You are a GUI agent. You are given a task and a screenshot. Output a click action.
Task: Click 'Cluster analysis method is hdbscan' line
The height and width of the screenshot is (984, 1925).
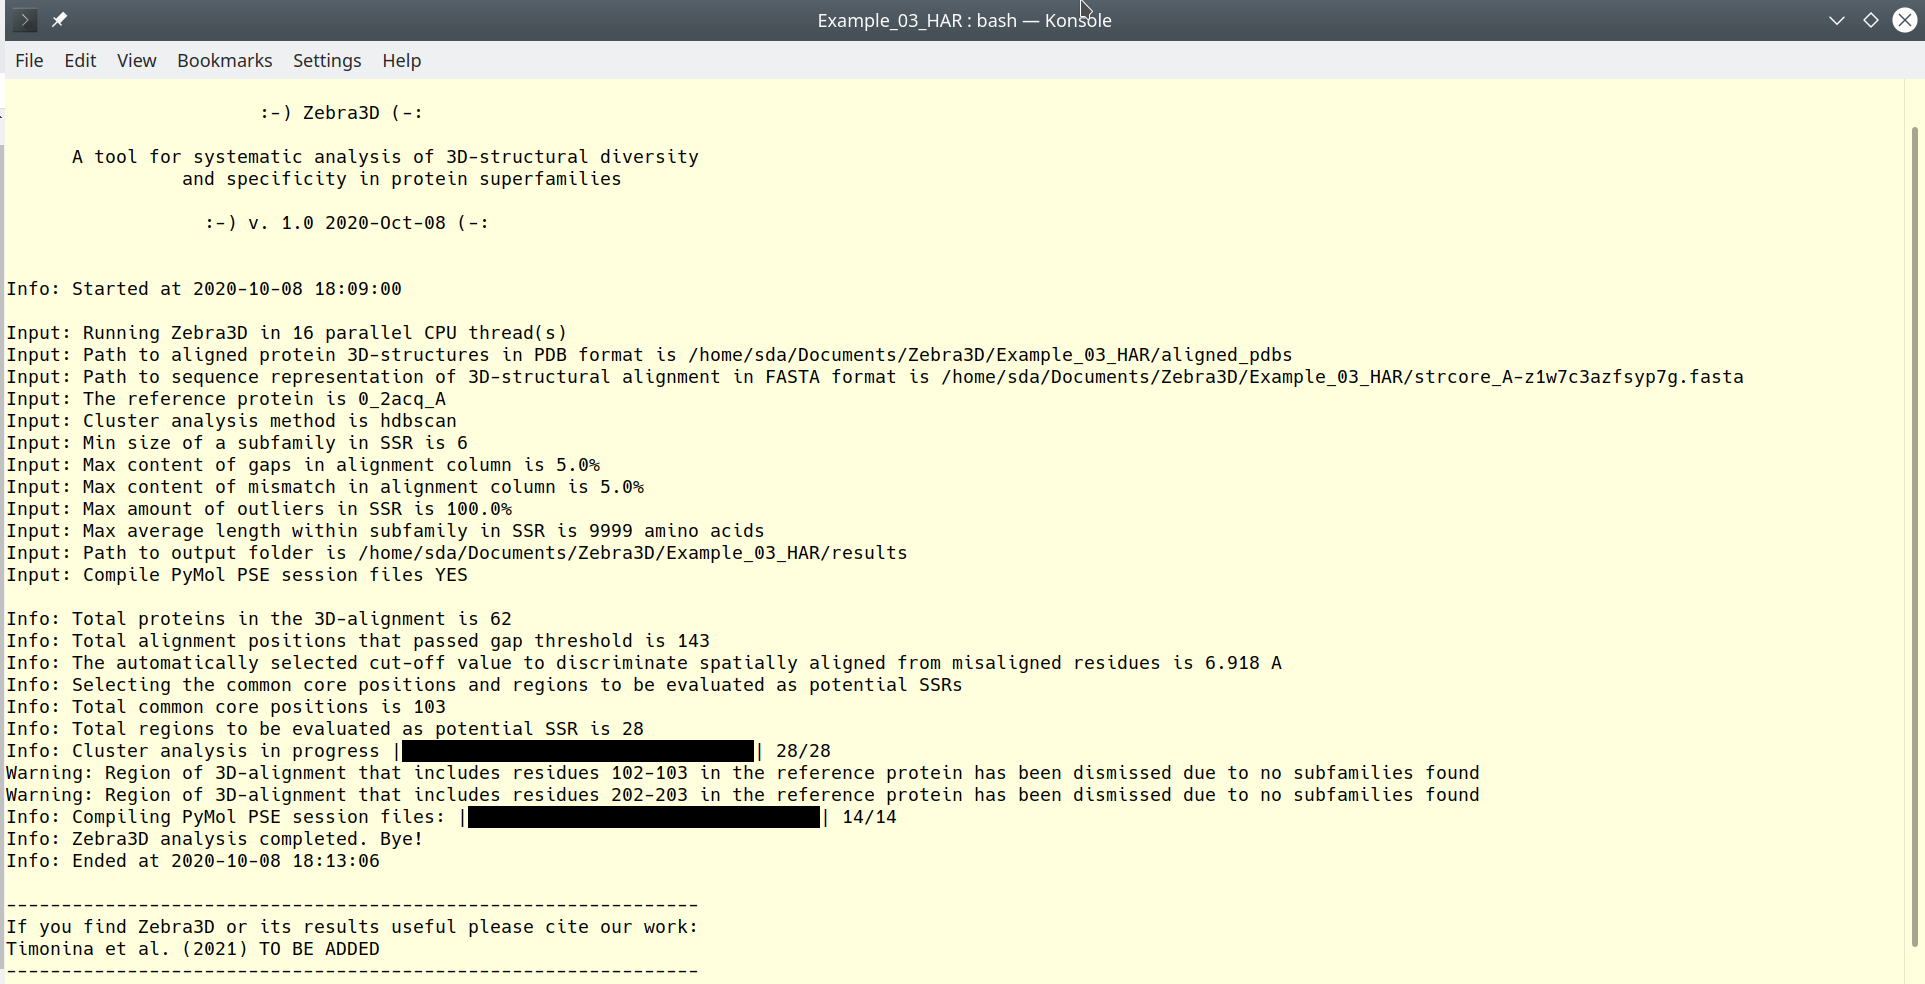(231, 421)
